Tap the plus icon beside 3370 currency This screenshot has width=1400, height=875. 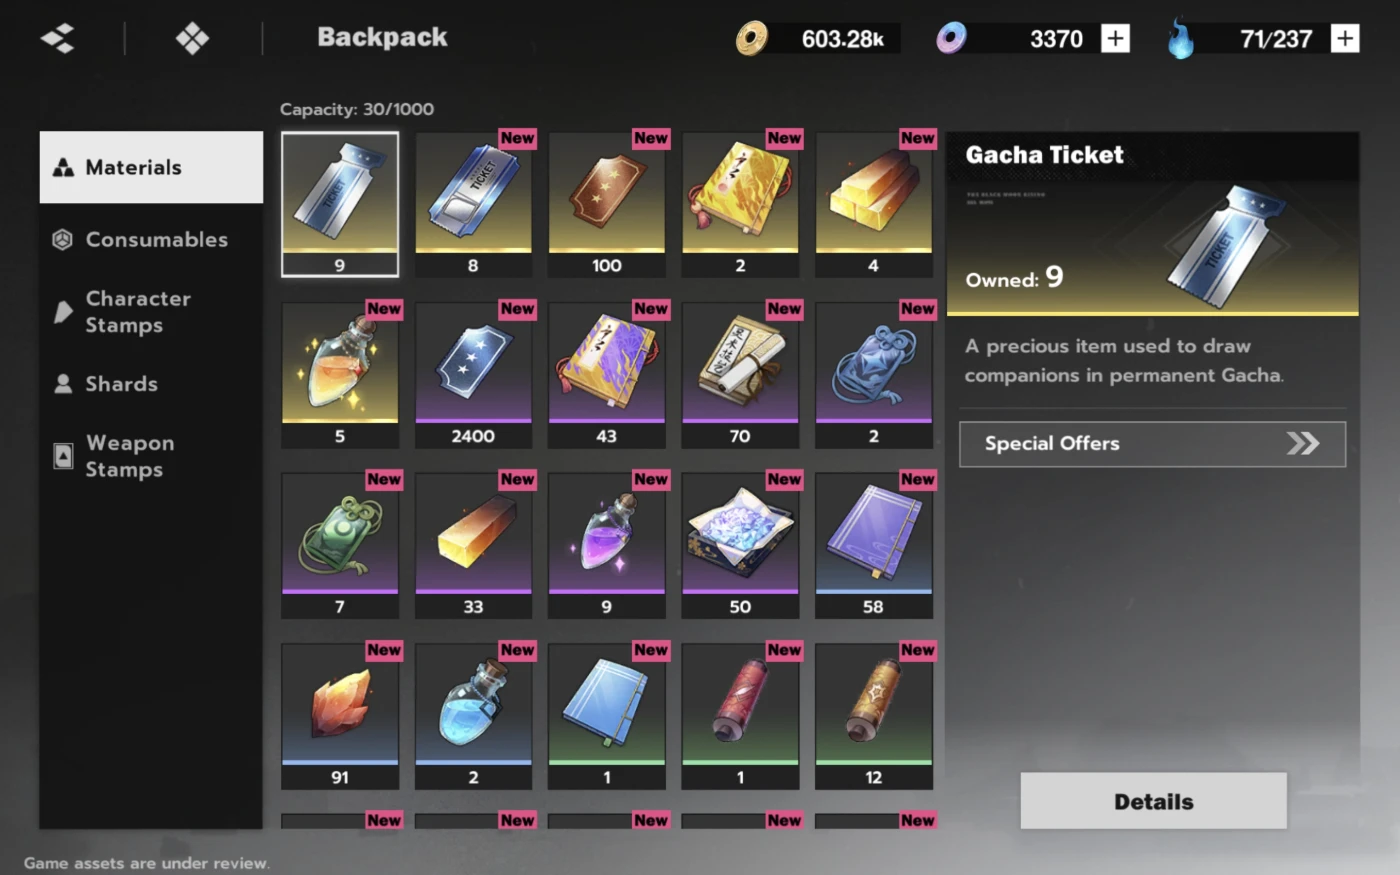point(1115,39)
